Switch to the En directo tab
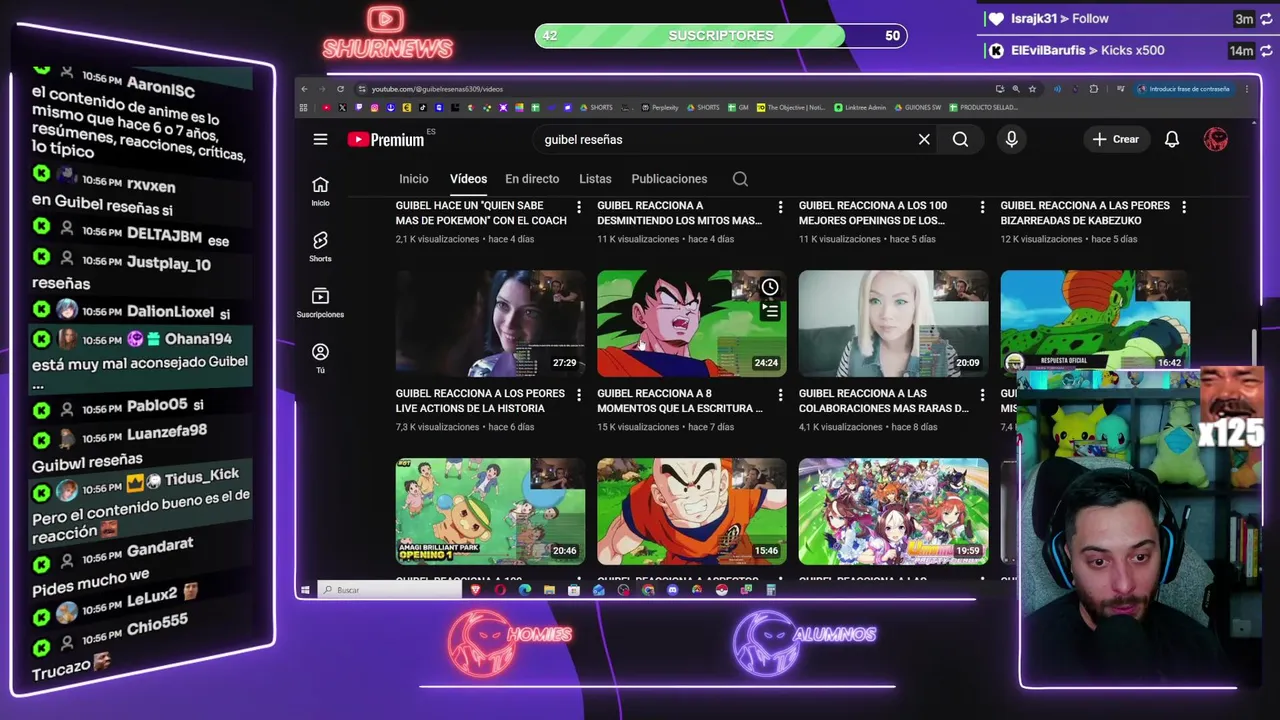 pos(532,179)
